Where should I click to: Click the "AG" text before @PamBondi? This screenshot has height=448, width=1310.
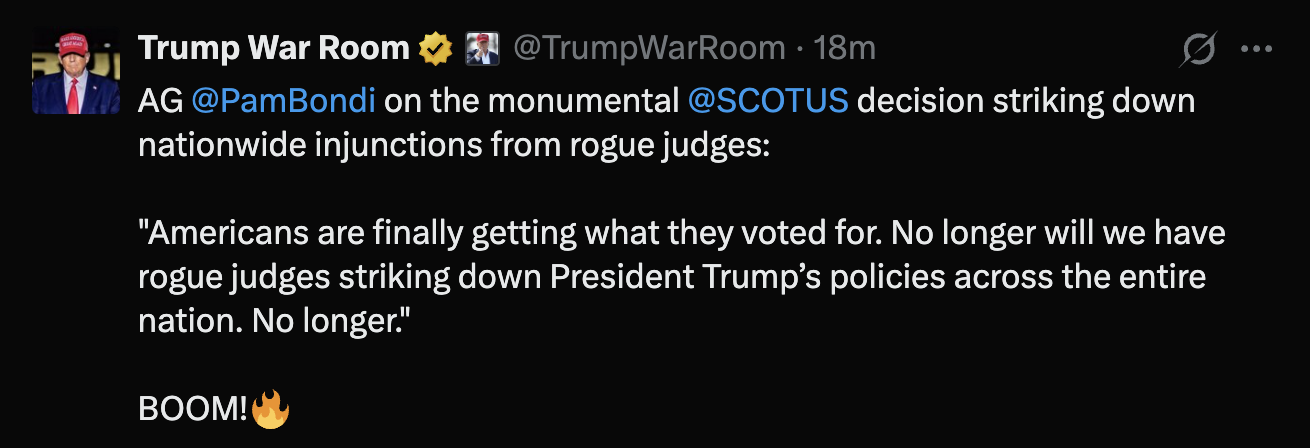coord(158,102)
